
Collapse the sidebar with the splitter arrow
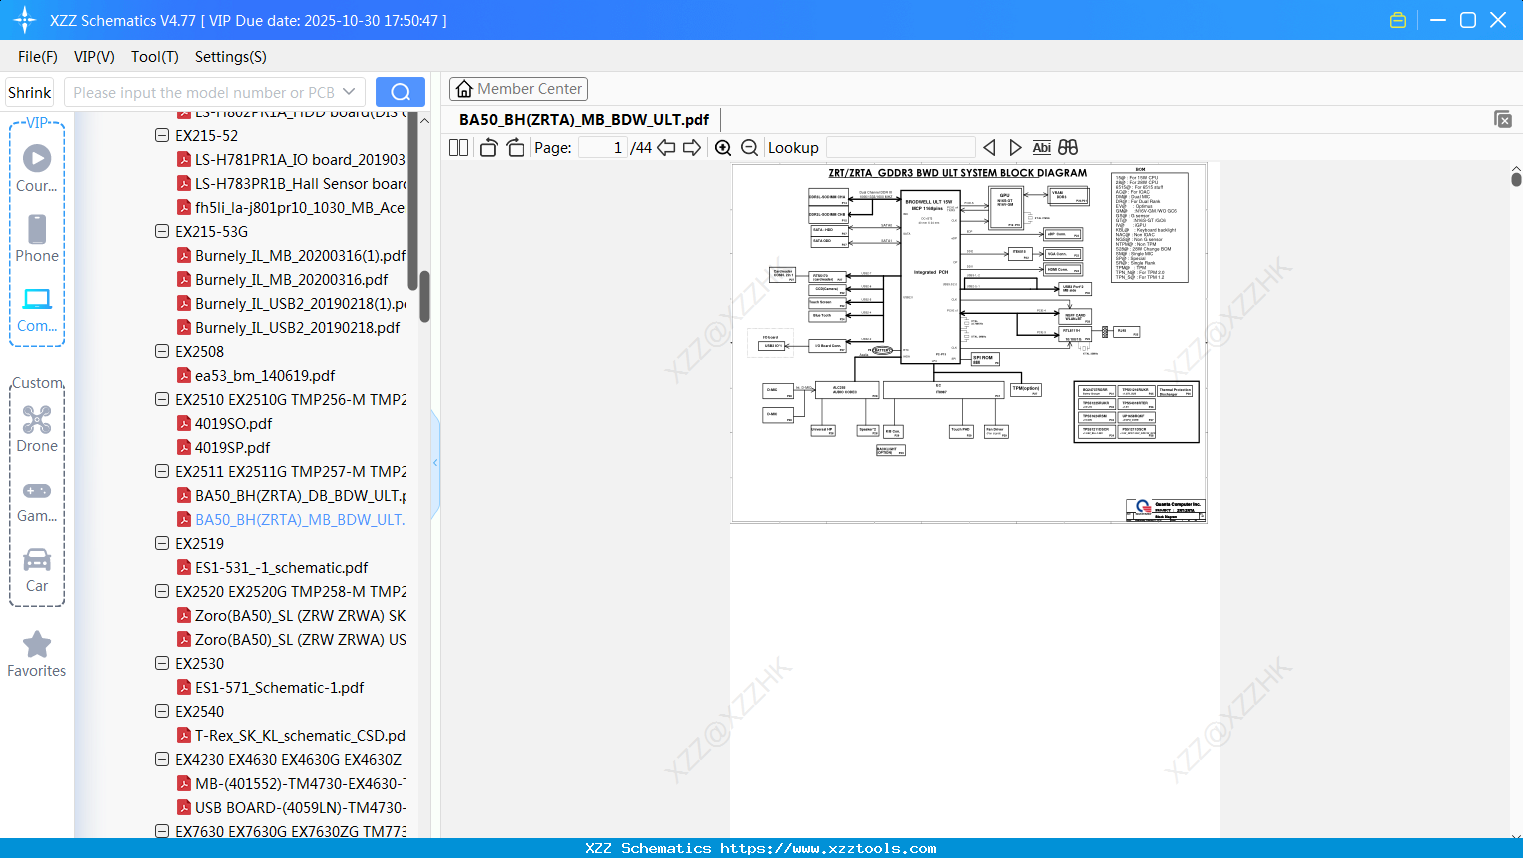pos(435,462)
